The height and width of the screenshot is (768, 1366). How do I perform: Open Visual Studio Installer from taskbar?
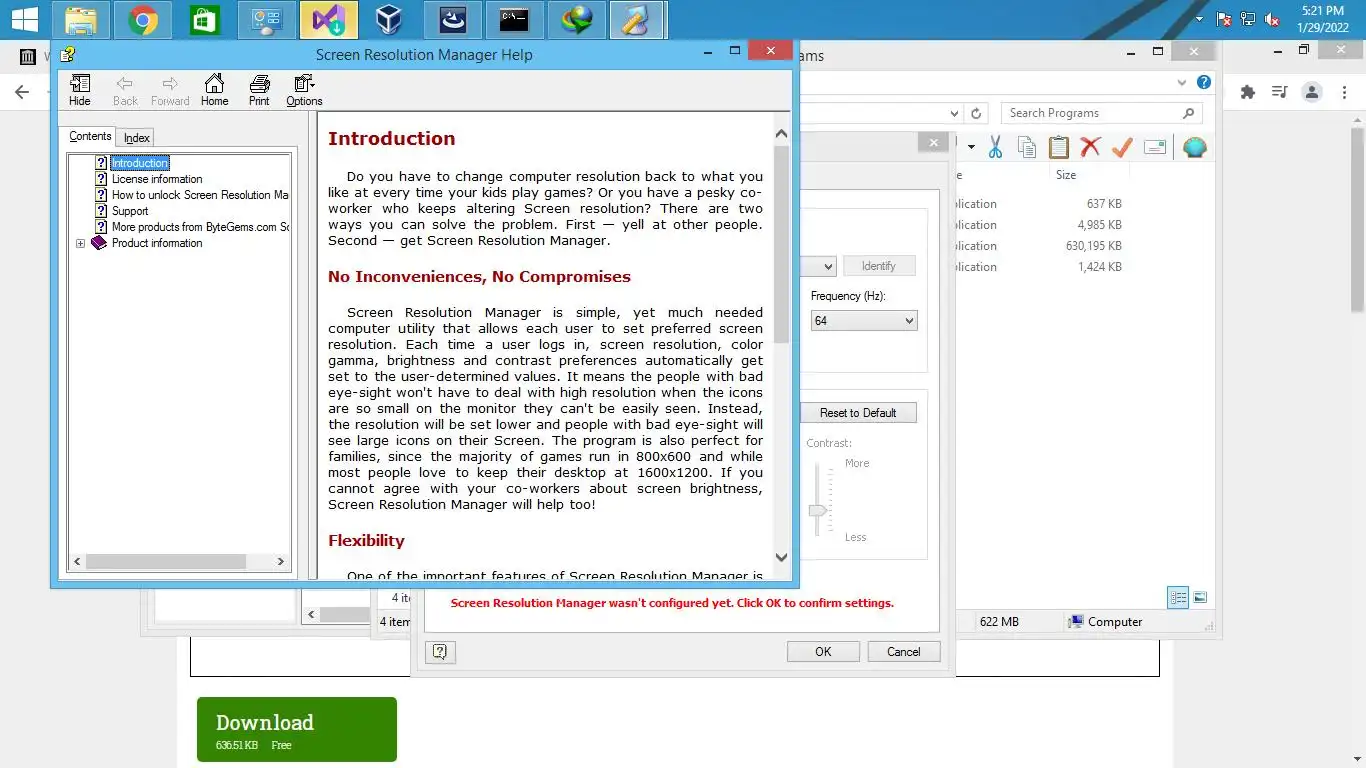click(329, 20)
